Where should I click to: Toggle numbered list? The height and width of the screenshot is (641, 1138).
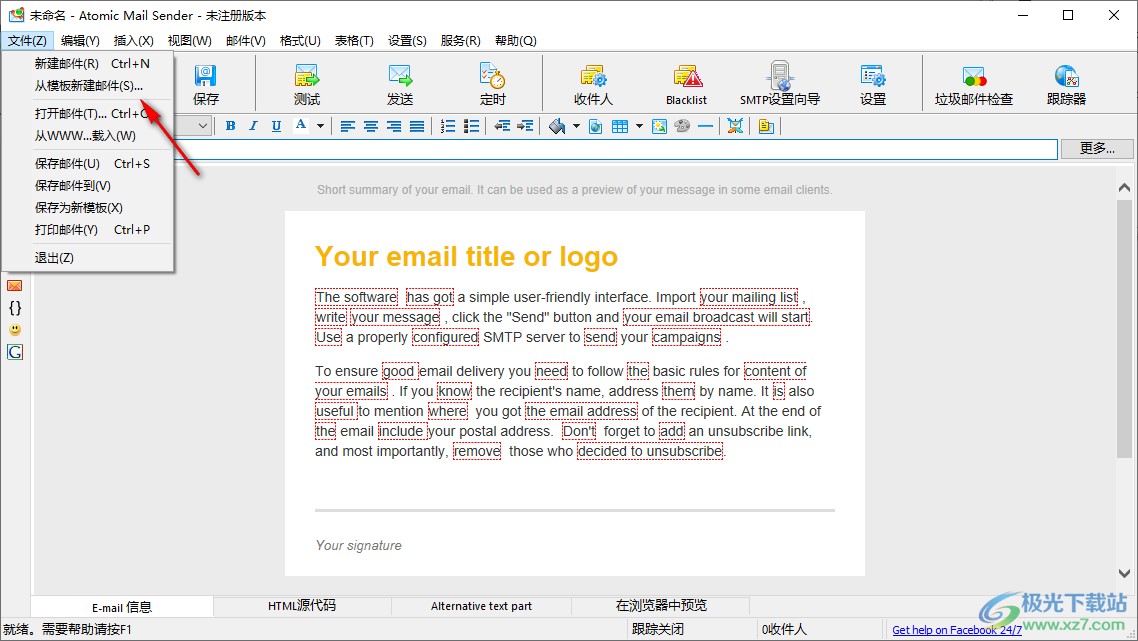pyautogui.click(x=448, y=126)
